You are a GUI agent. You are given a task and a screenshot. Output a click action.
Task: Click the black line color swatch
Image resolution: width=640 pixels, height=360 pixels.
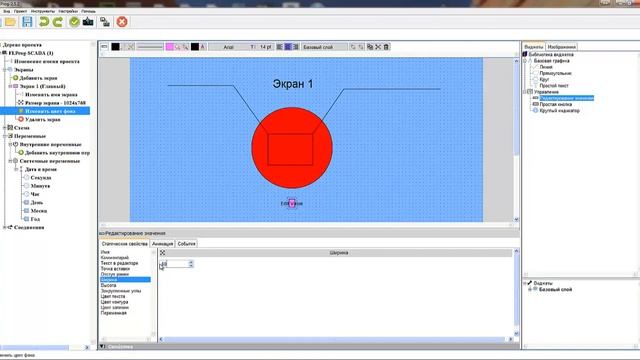[116, 47]
